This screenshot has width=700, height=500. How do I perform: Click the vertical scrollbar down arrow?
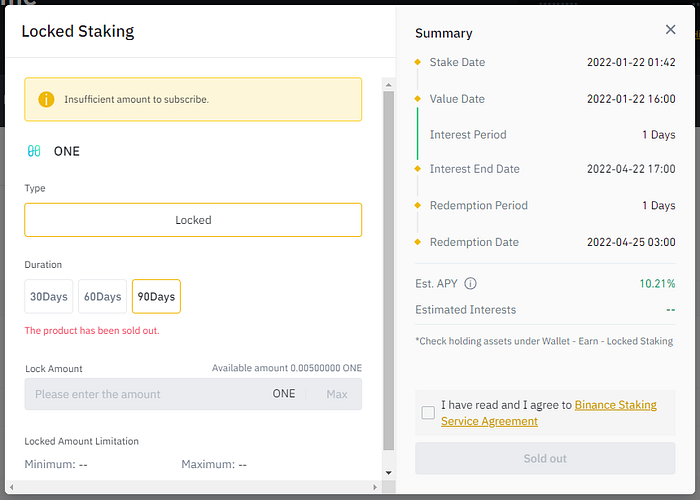click(388, 473)
